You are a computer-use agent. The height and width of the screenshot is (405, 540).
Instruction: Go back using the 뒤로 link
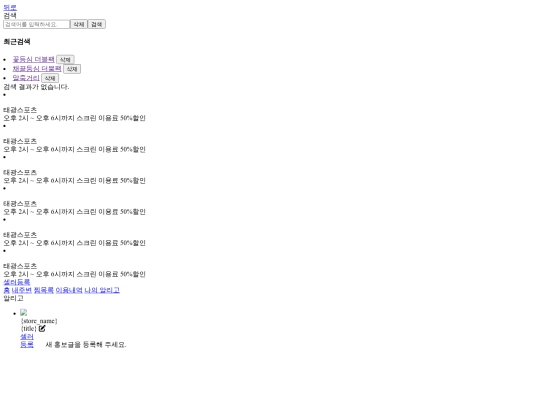[10, 7]
